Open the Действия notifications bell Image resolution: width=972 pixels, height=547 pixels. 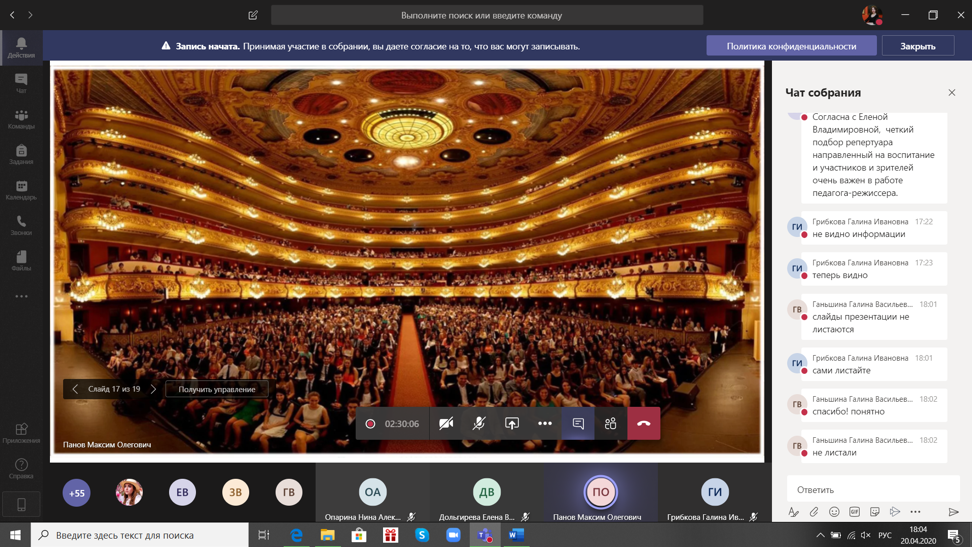(x=21, y=47)
